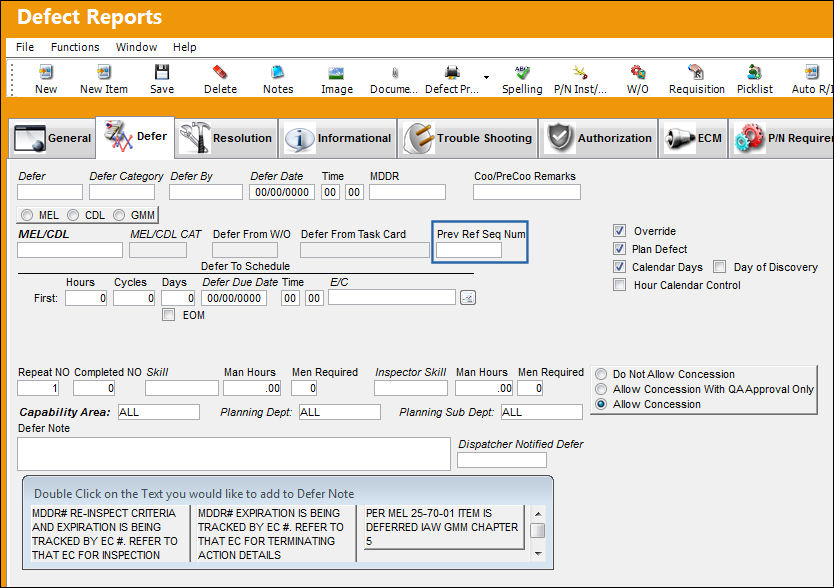Select the CDL radio button
Screen dimensions: 834x588
73,215
